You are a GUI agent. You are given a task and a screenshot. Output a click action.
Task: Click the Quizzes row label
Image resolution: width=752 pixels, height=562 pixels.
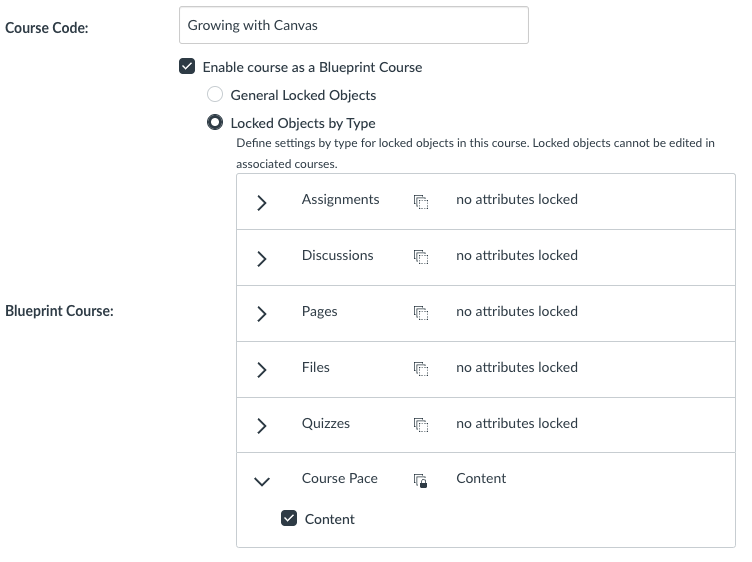pyautogui.click(x=326, y=423)
